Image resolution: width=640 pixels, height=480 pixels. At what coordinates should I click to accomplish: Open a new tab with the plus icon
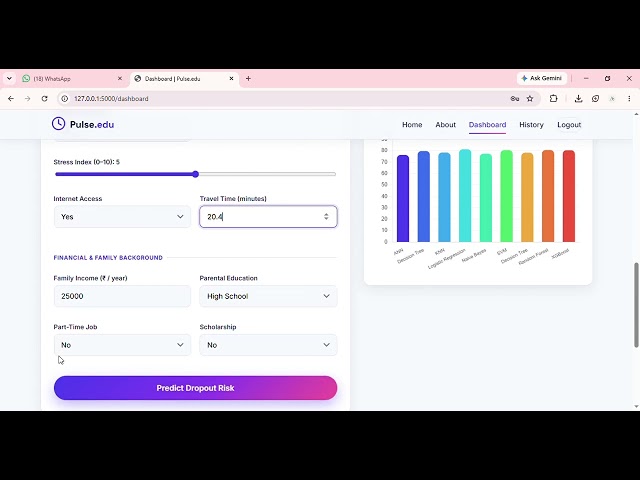click(x=248, y=78)
